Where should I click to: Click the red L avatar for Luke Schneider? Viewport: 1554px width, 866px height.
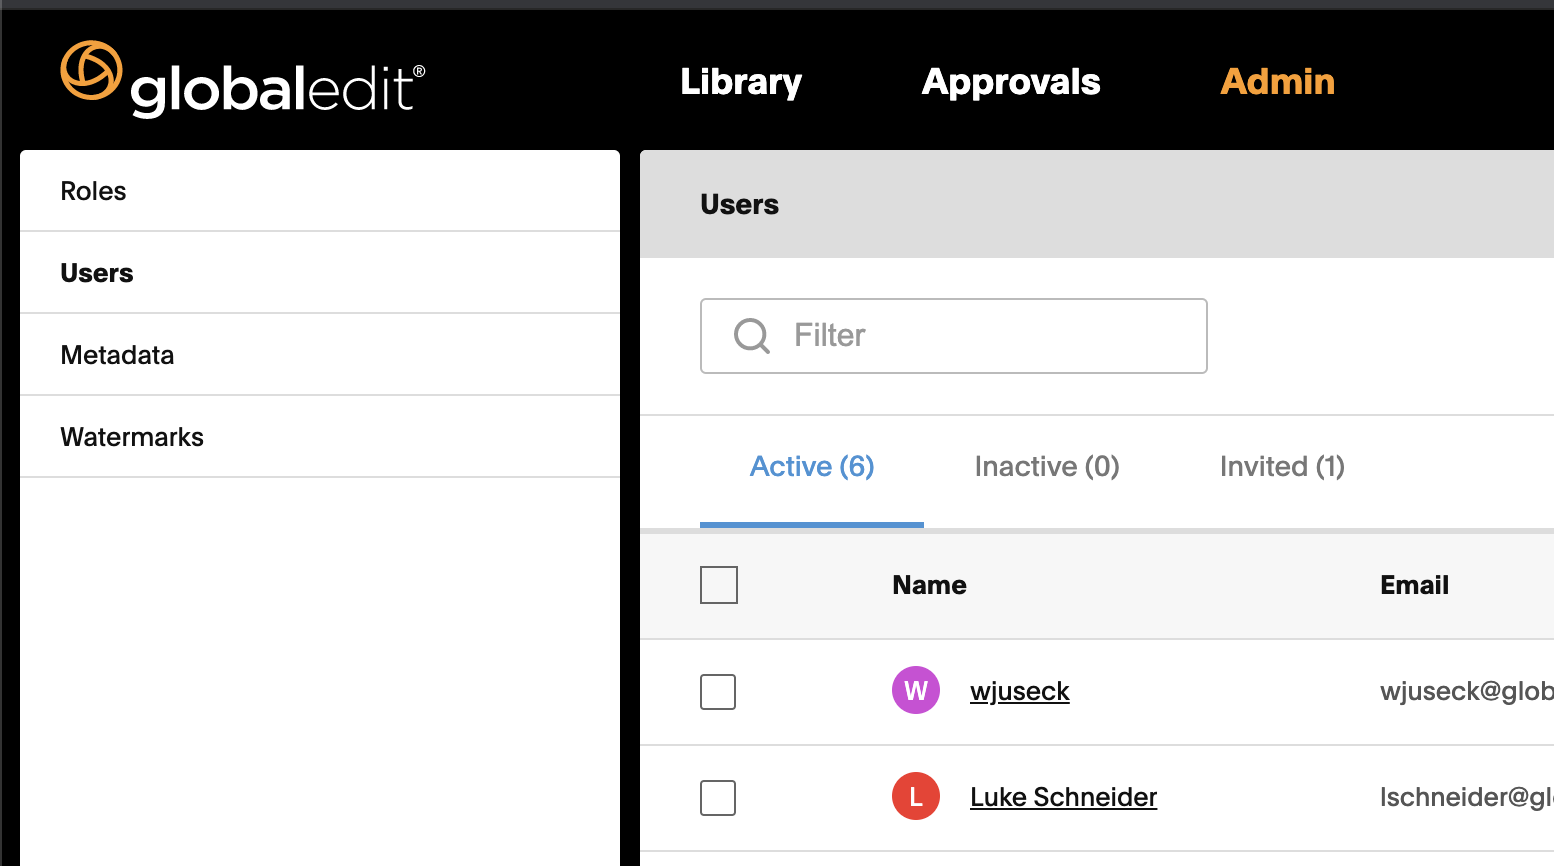[x=916, y=796]
